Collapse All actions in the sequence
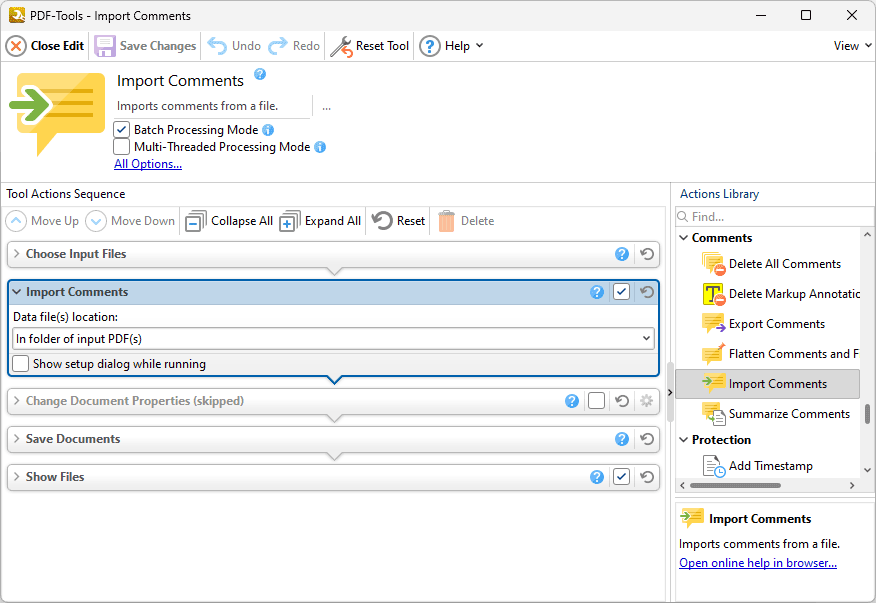Image resolution: width=876 pixels, height=603 pixels. (x=228, y=221)
